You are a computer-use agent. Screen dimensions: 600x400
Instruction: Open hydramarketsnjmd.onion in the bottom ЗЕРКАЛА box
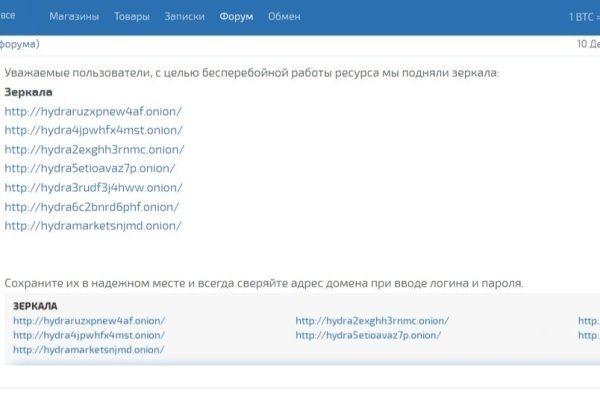click(88, 350)
